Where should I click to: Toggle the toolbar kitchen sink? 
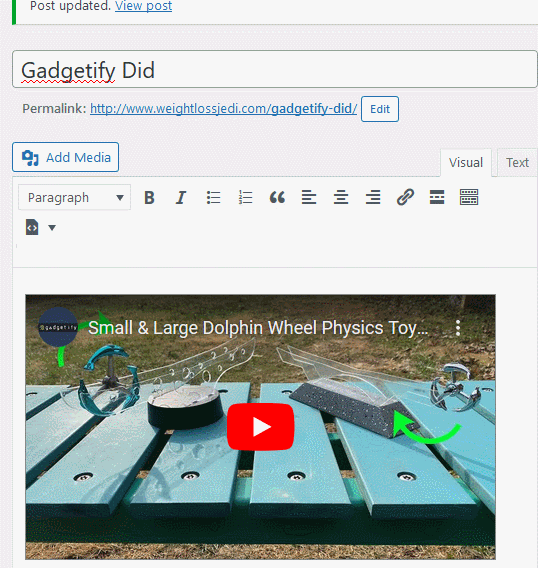[469, 197]
